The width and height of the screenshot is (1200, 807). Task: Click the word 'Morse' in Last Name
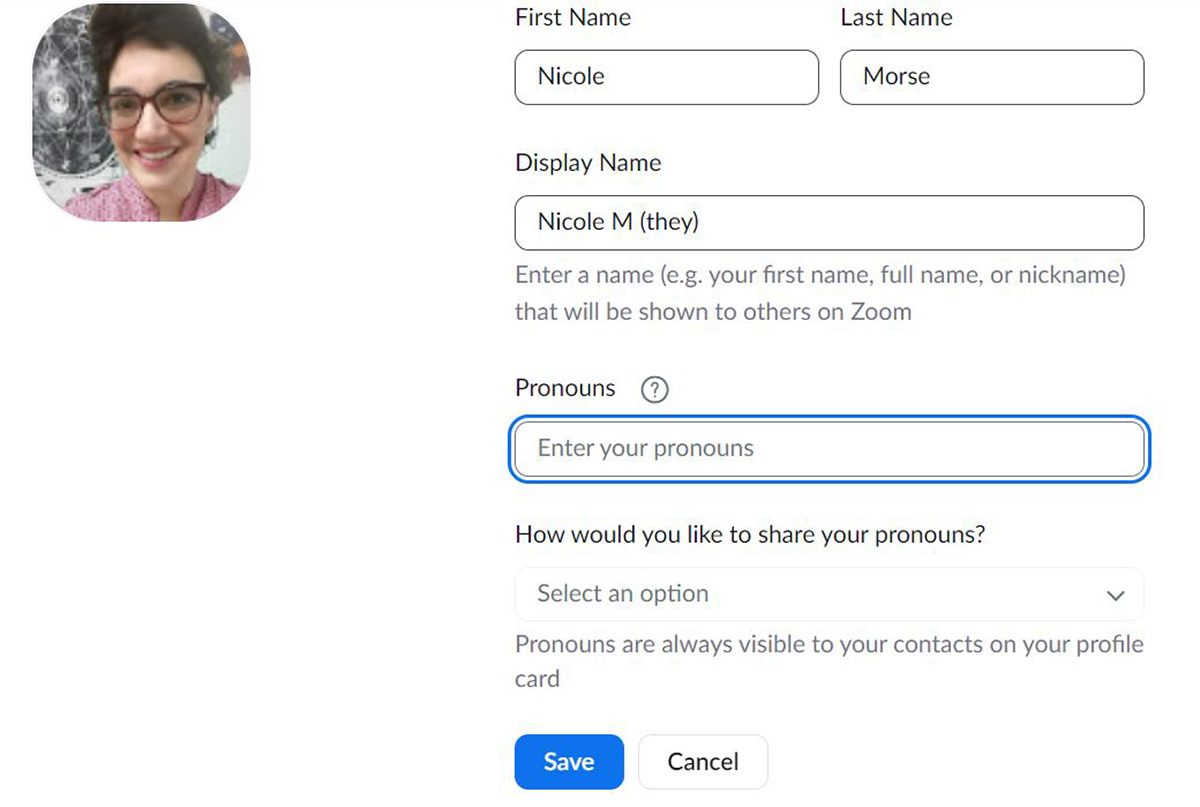[x=897, y=77]
